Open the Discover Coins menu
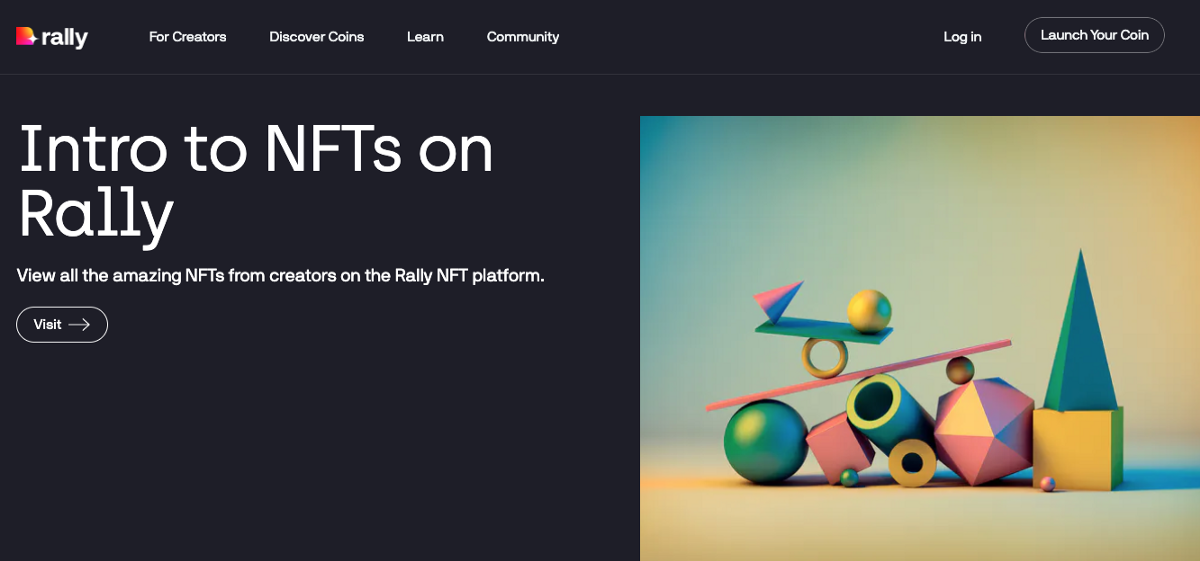The image size is (1200, 561). click(x=317, y=37)
